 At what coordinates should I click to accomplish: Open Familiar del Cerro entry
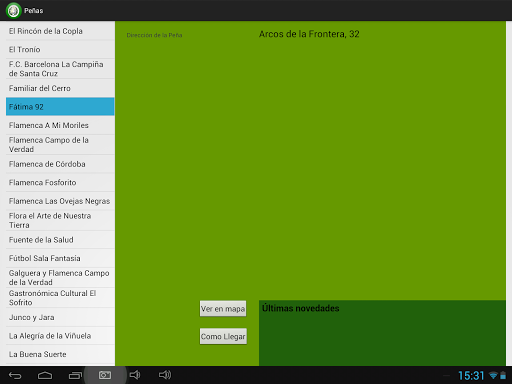(x=60, y=88)
